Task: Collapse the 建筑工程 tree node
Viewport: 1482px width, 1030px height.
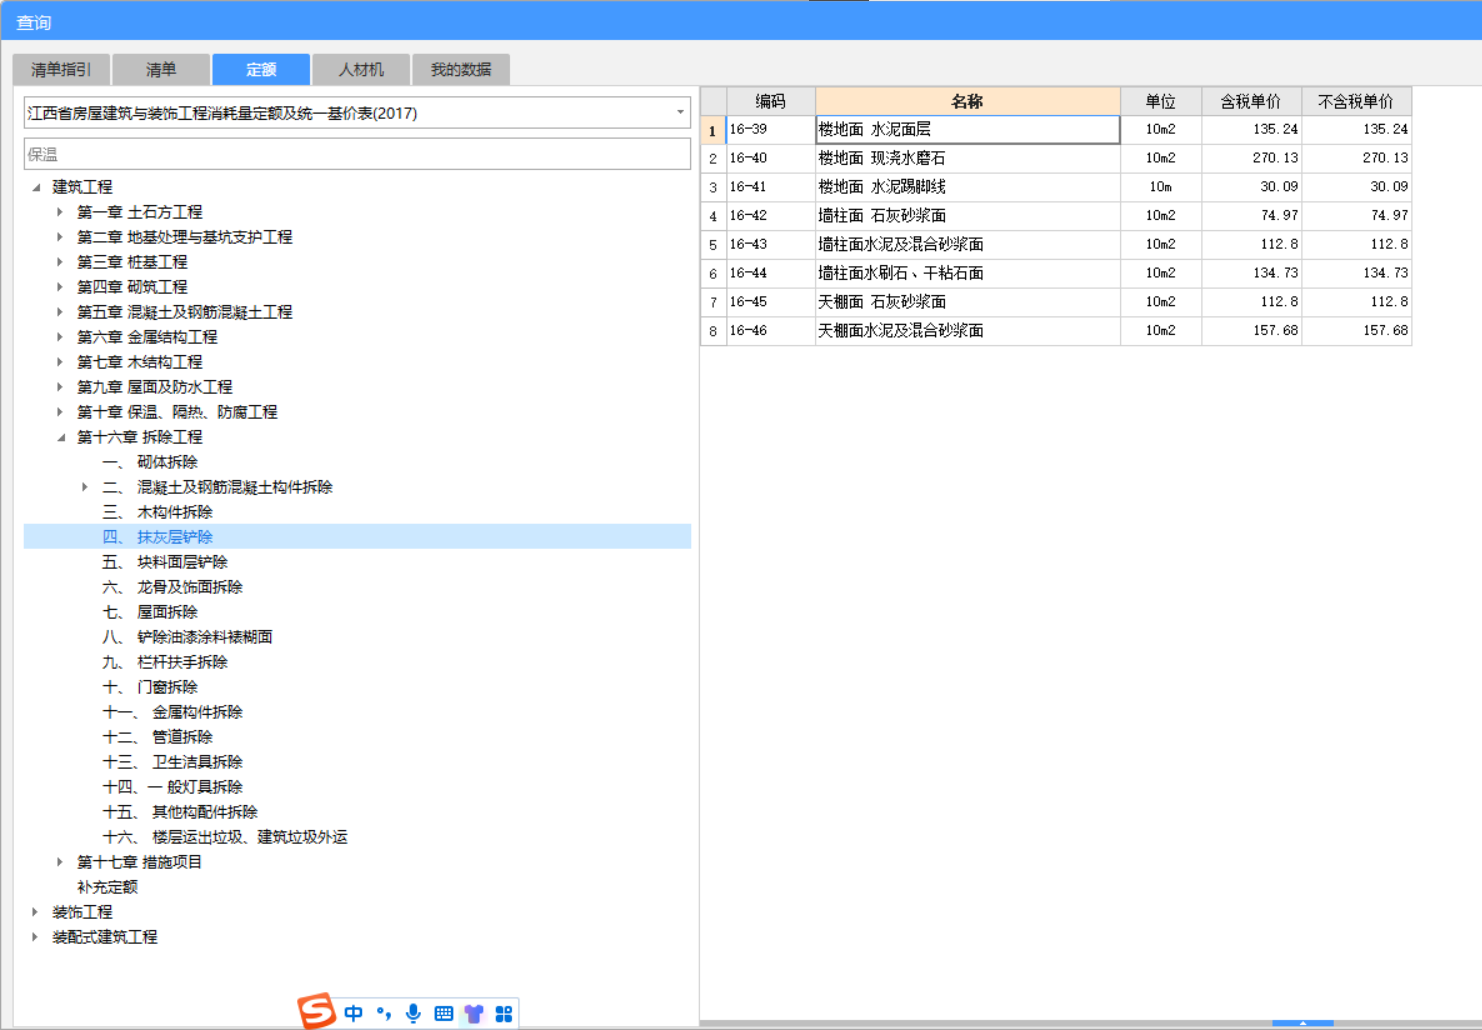Action: tap(36, 187)
